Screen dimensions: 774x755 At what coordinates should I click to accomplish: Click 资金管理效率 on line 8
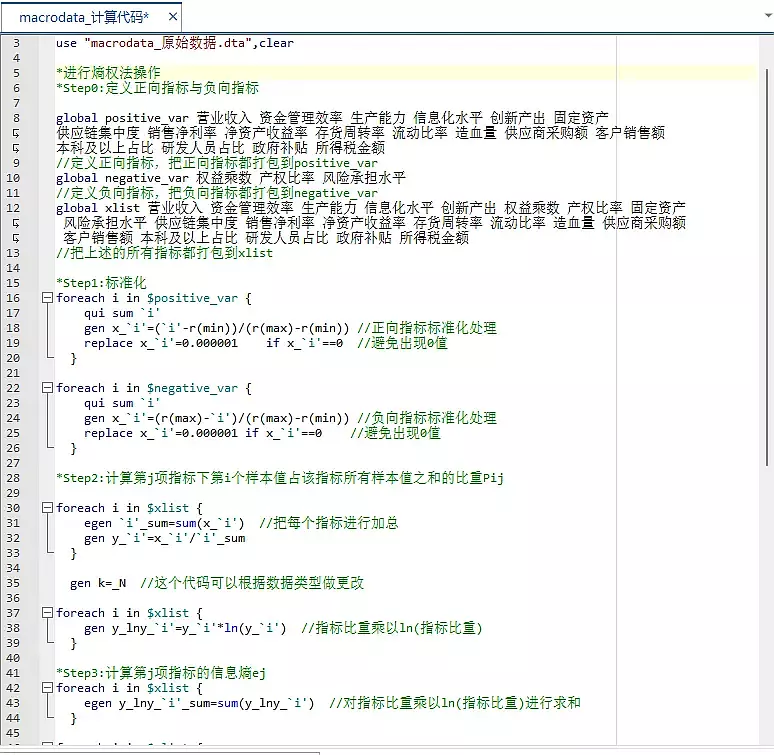tap(301, 118)
